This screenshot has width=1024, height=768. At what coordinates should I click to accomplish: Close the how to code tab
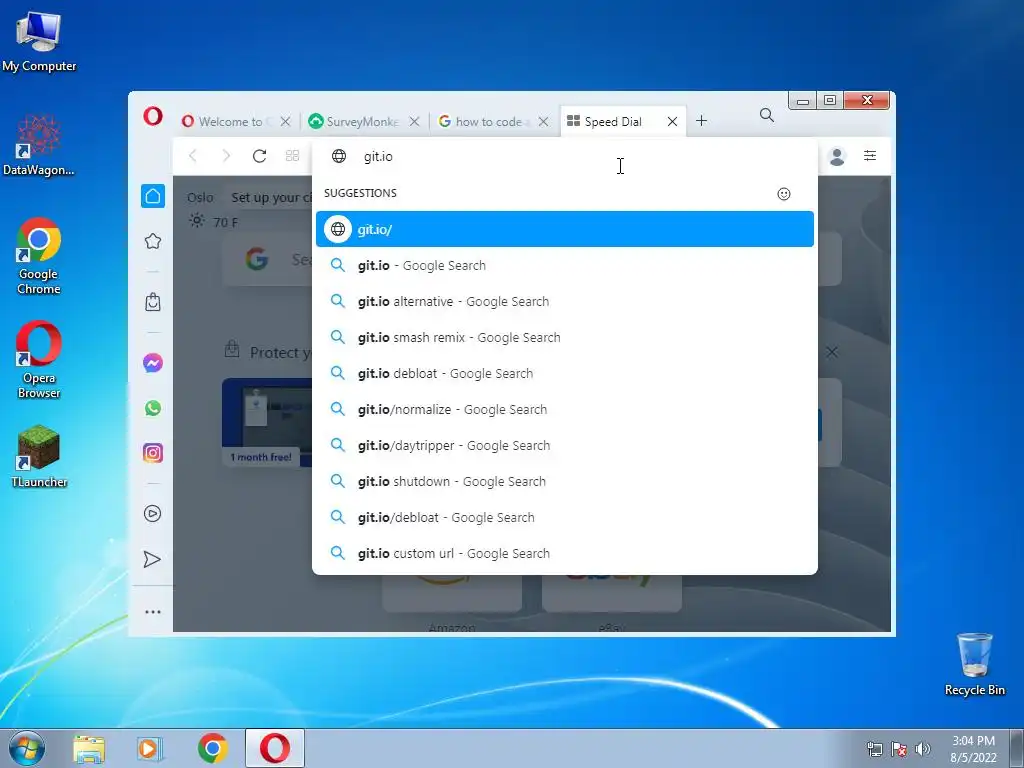tap(543, 121)
